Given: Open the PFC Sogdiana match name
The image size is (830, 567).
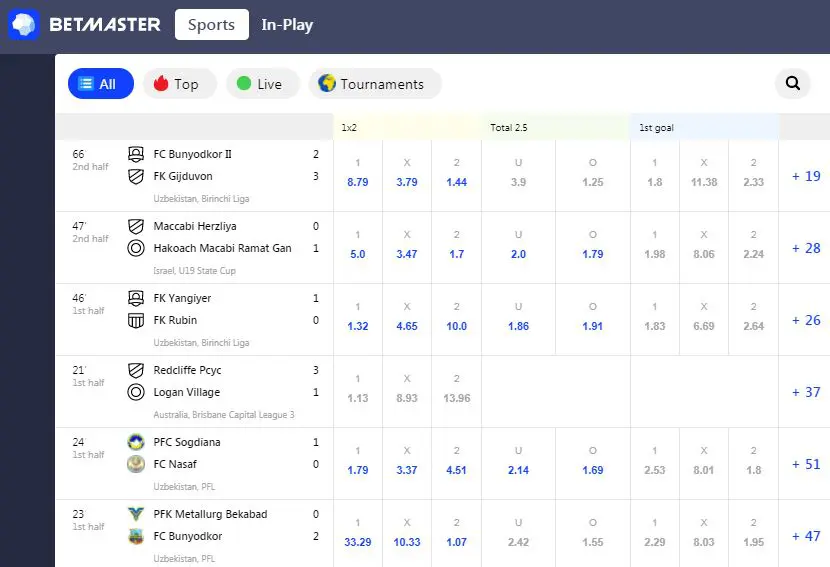Looking at the screenshot, I should [x=187, y=442].
